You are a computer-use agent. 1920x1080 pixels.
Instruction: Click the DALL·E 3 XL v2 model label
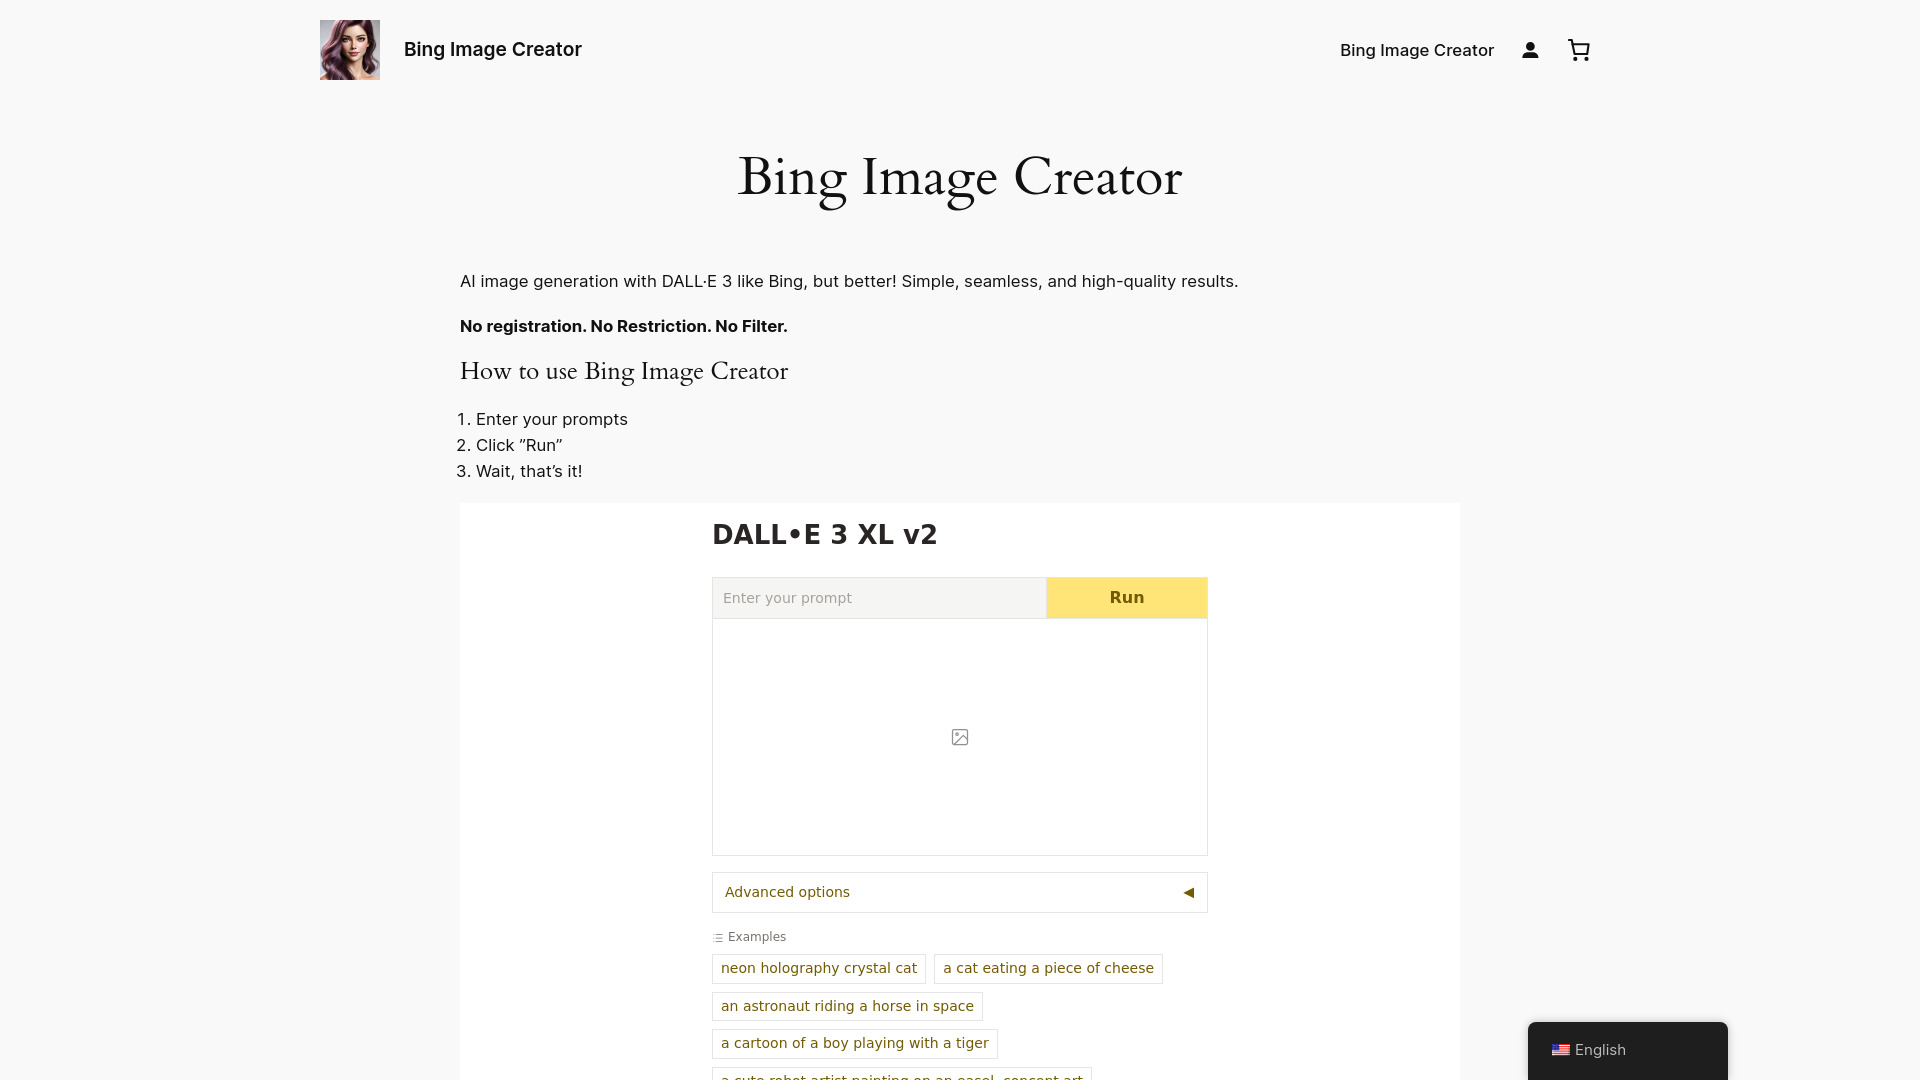coord(824,534)
